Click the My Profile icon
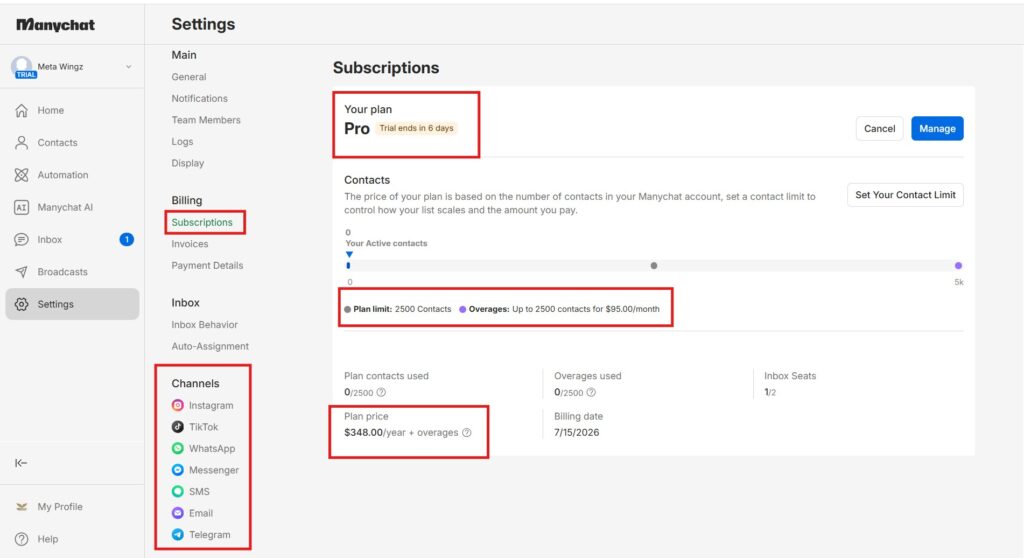 coord(22,507)
